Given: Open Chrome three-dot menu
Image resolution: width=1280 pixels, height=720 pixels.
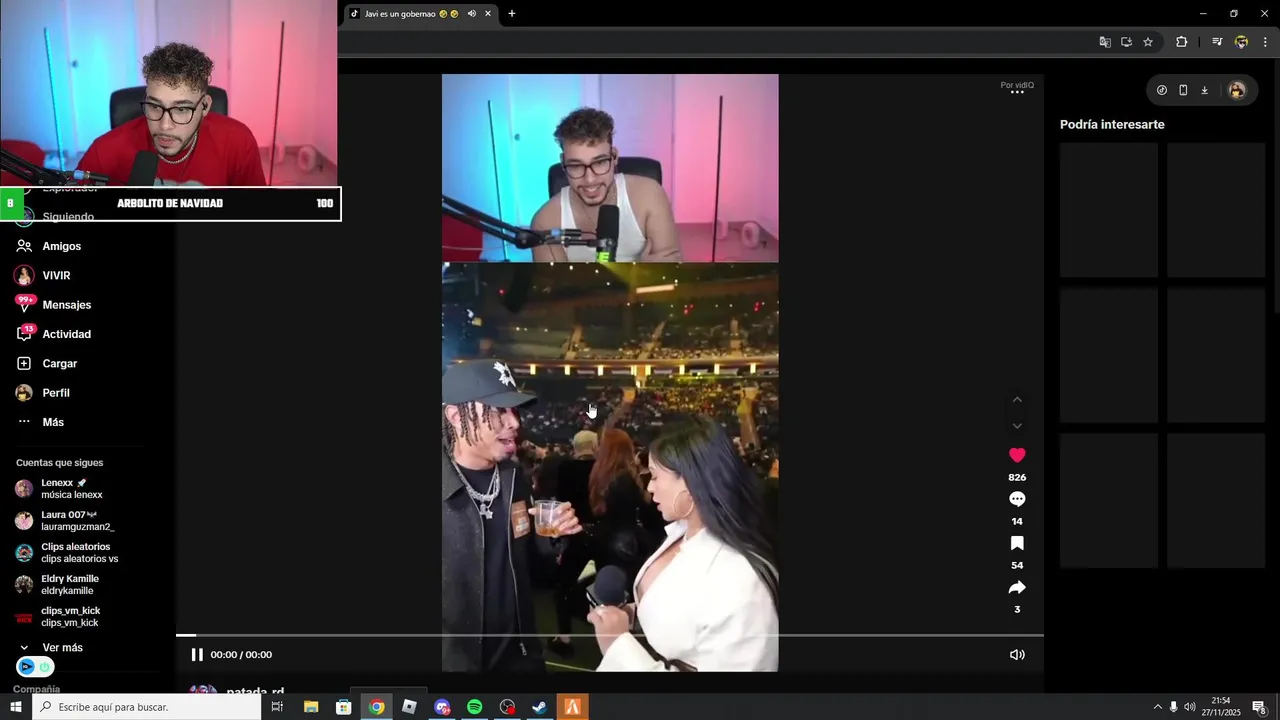Looking at the screenshot, I should (x=1265, y=42).
